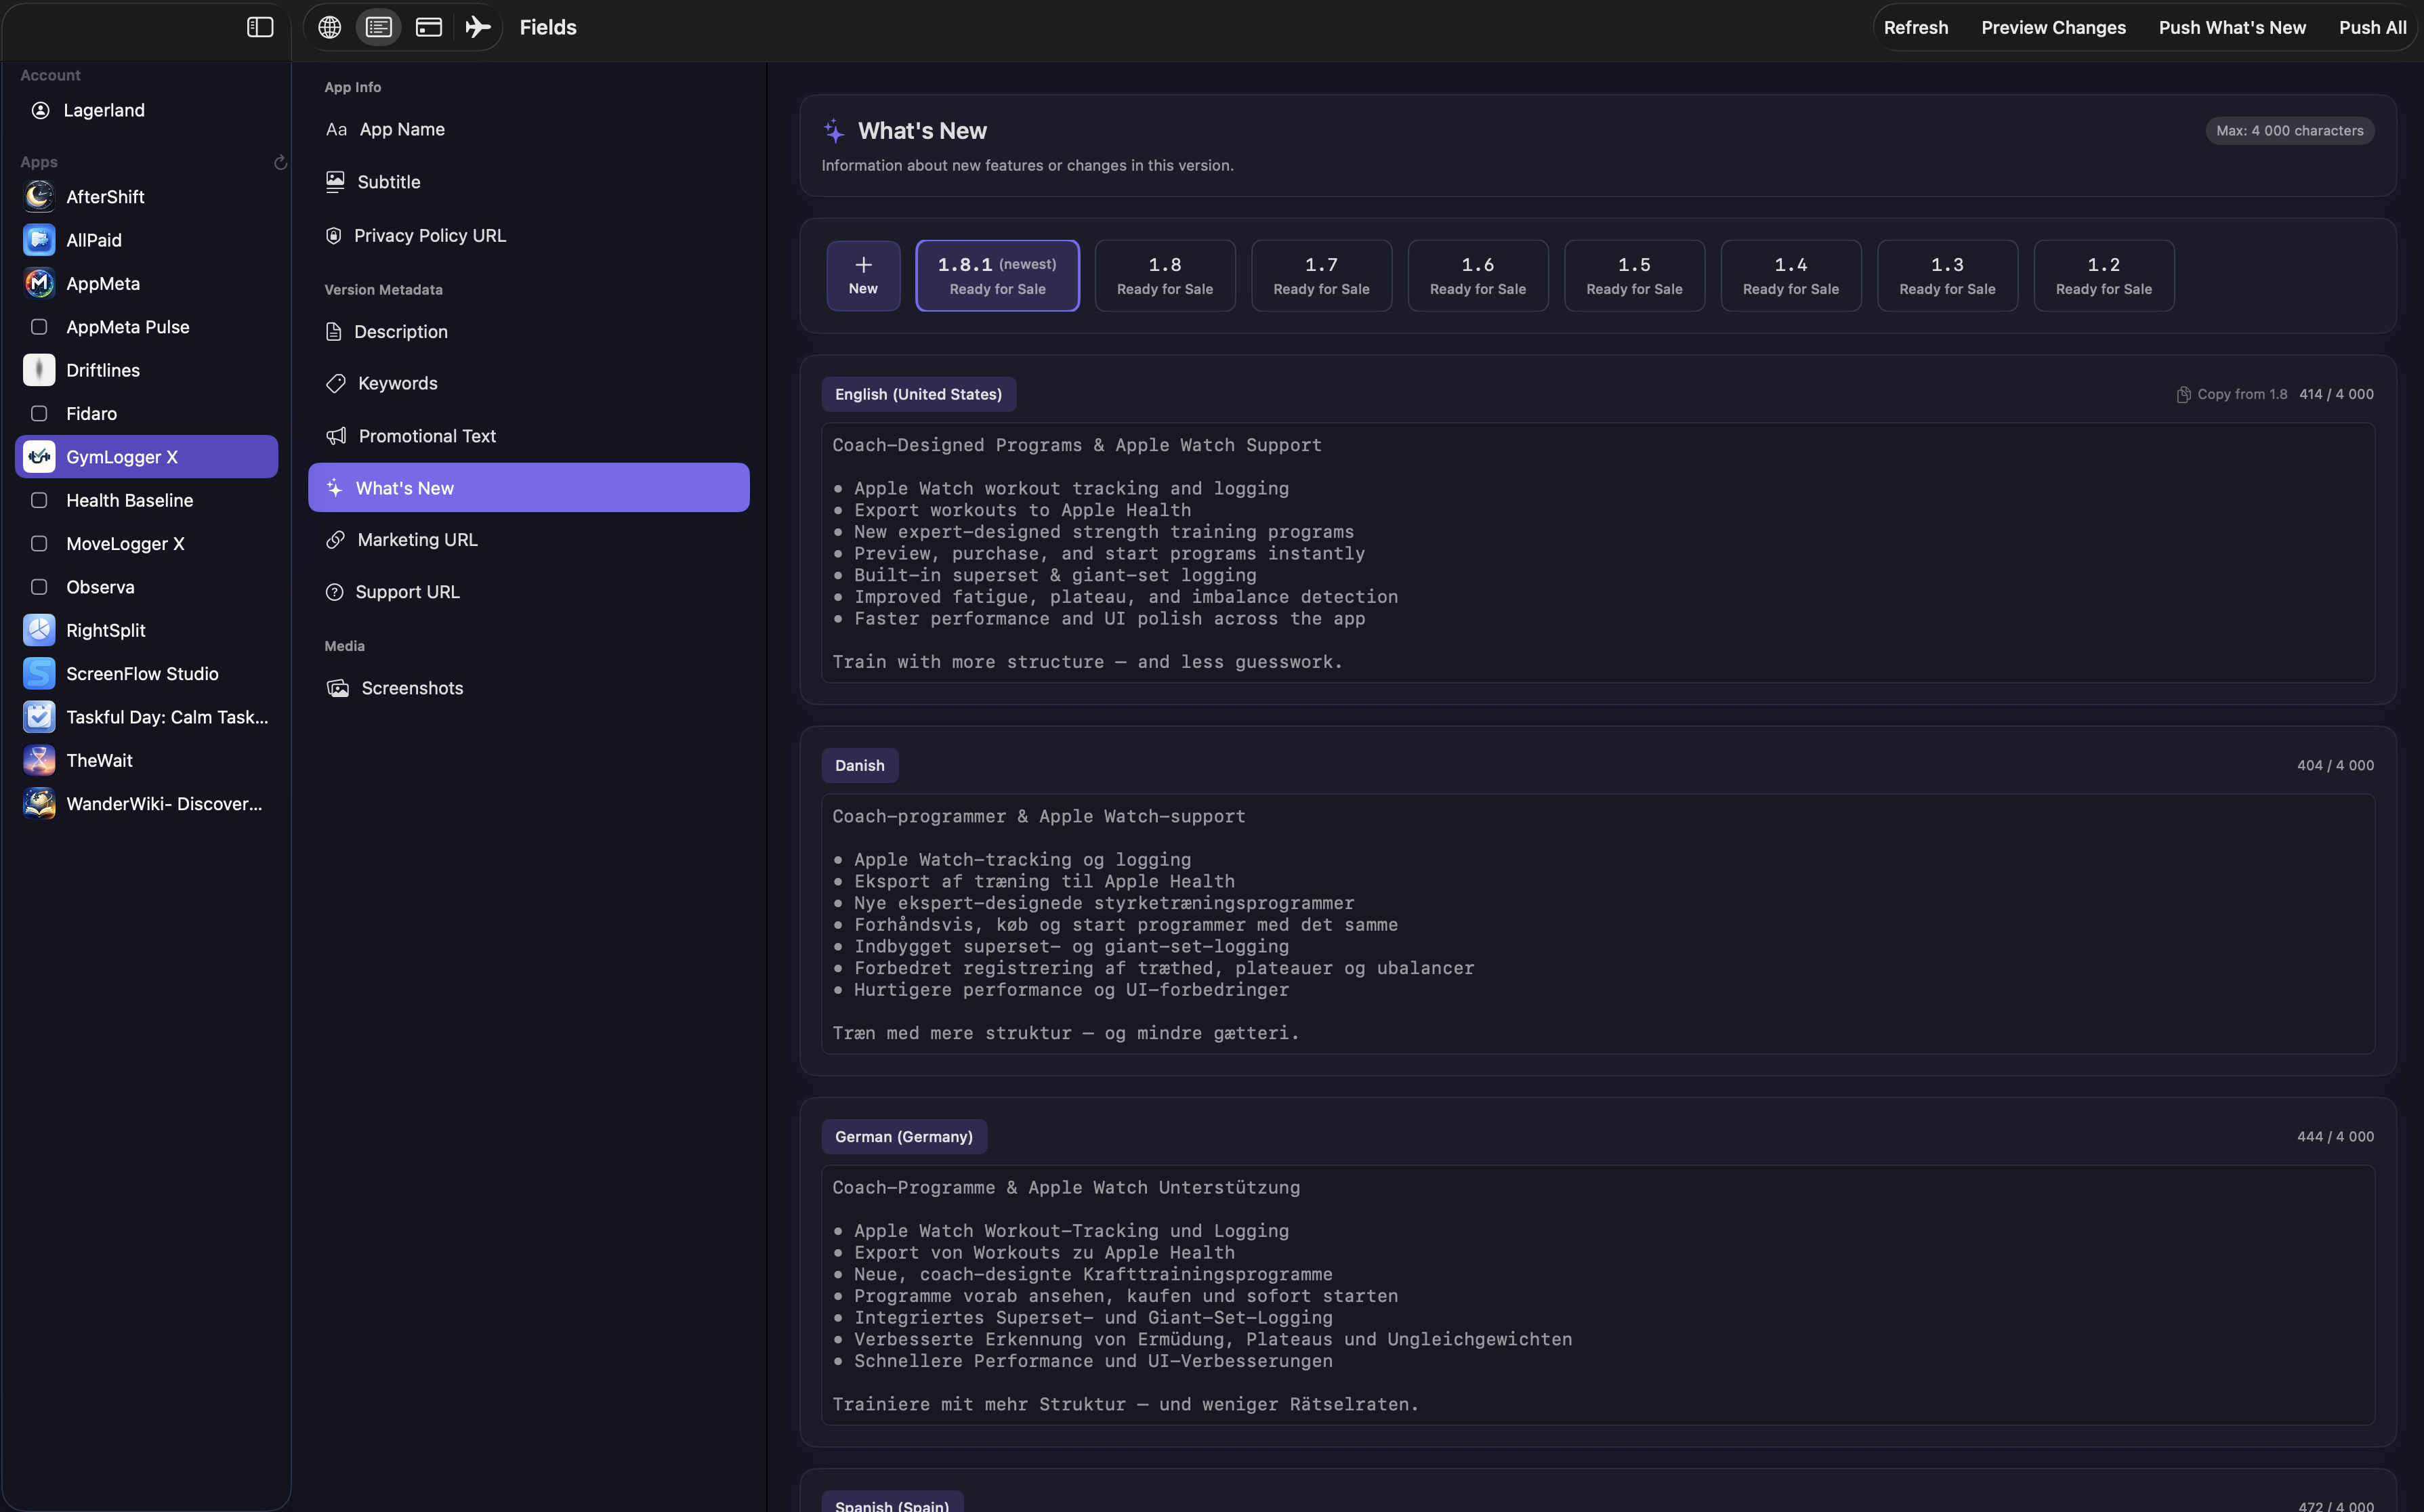Select version 1.7 chip
The height and width of the screenshot is (1512, 2424).
pos(1321,274)
